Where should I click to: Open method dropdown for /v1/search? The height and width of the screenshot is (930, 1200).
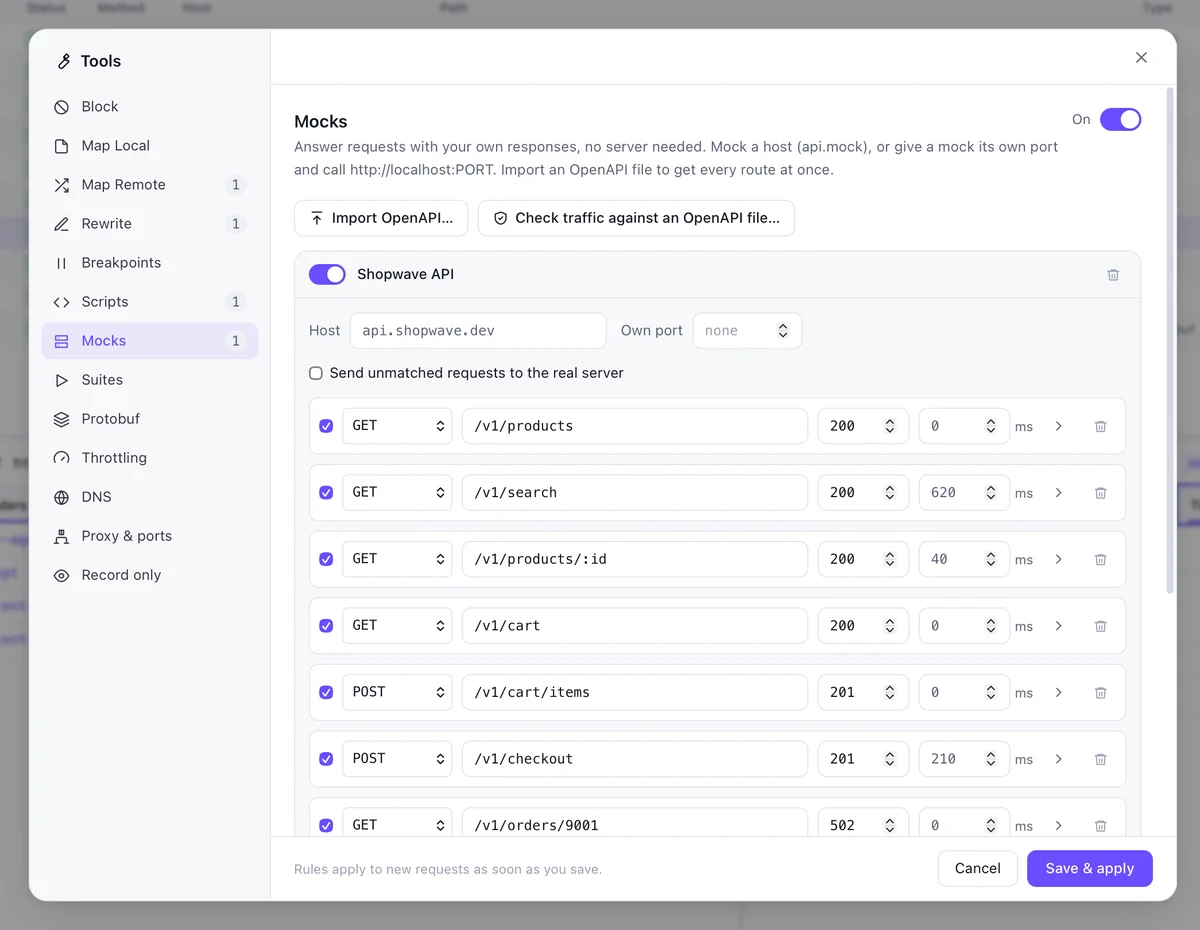pyautogui.click(x=397, y=493)
